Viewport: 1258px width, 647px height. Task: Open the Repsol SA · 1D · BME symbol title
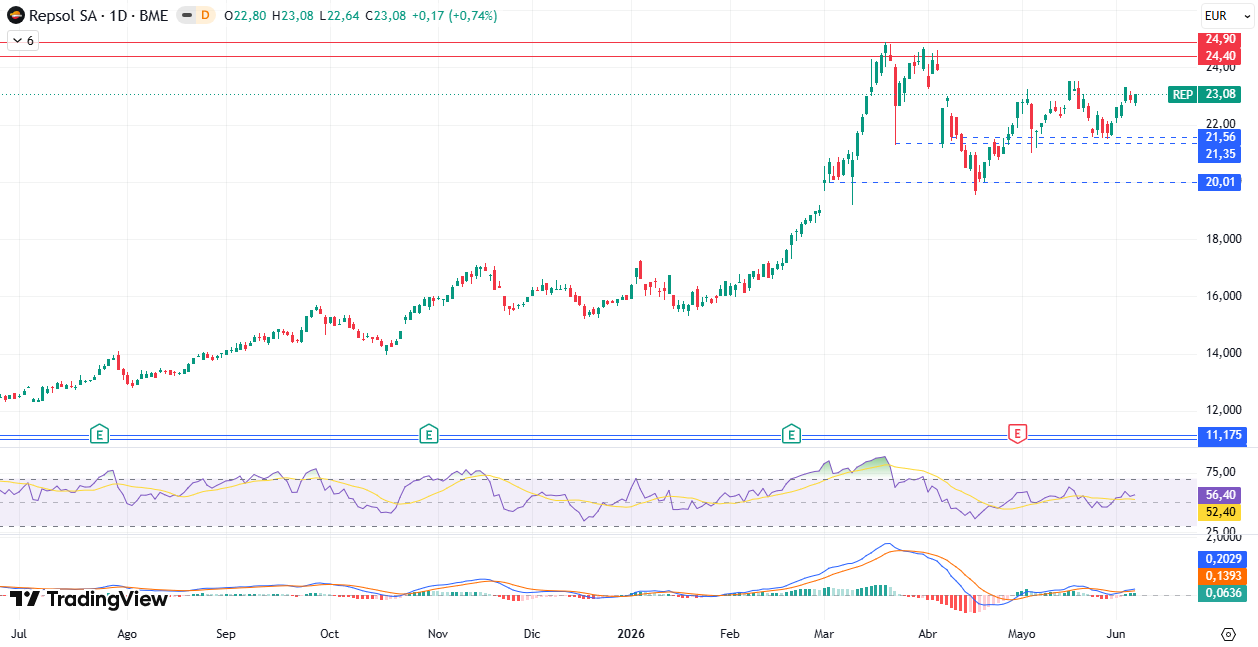pyautogui.click(x=98, y=16)
